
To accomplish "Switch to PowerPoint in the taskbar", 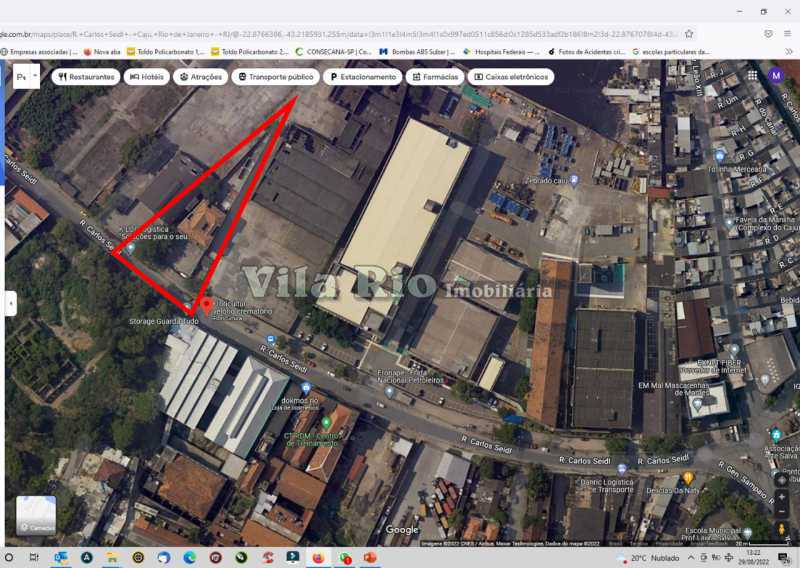I will [x=370, y=557].
